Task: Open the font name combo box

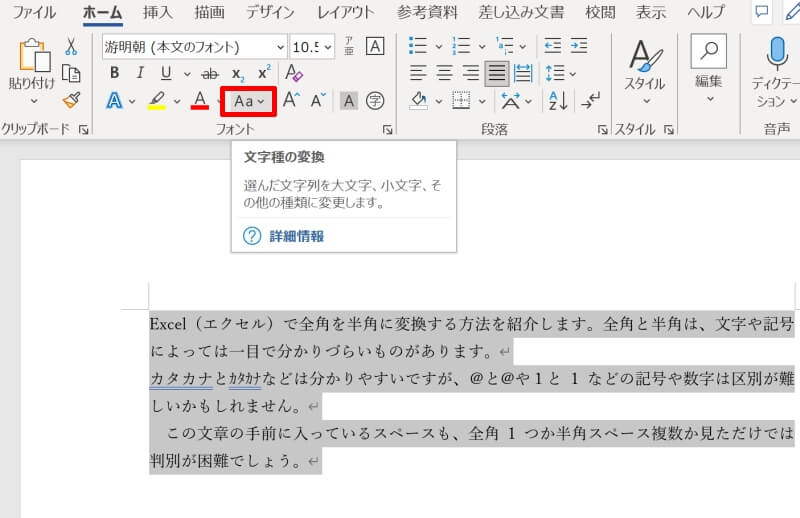Action: (194, 47)
